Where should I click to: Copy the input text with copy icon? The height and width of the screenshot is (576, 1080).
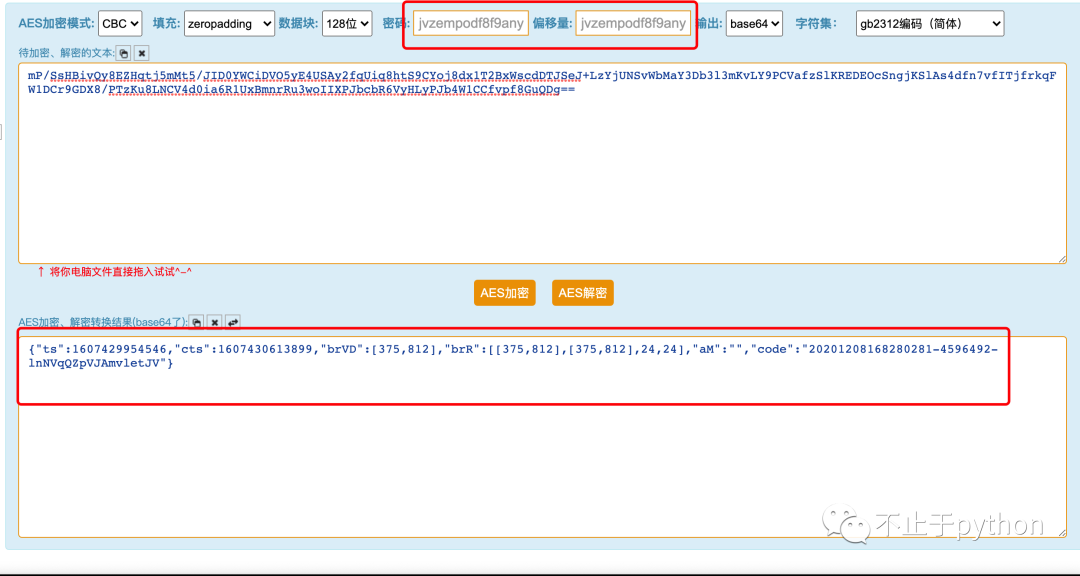(124, 53)
